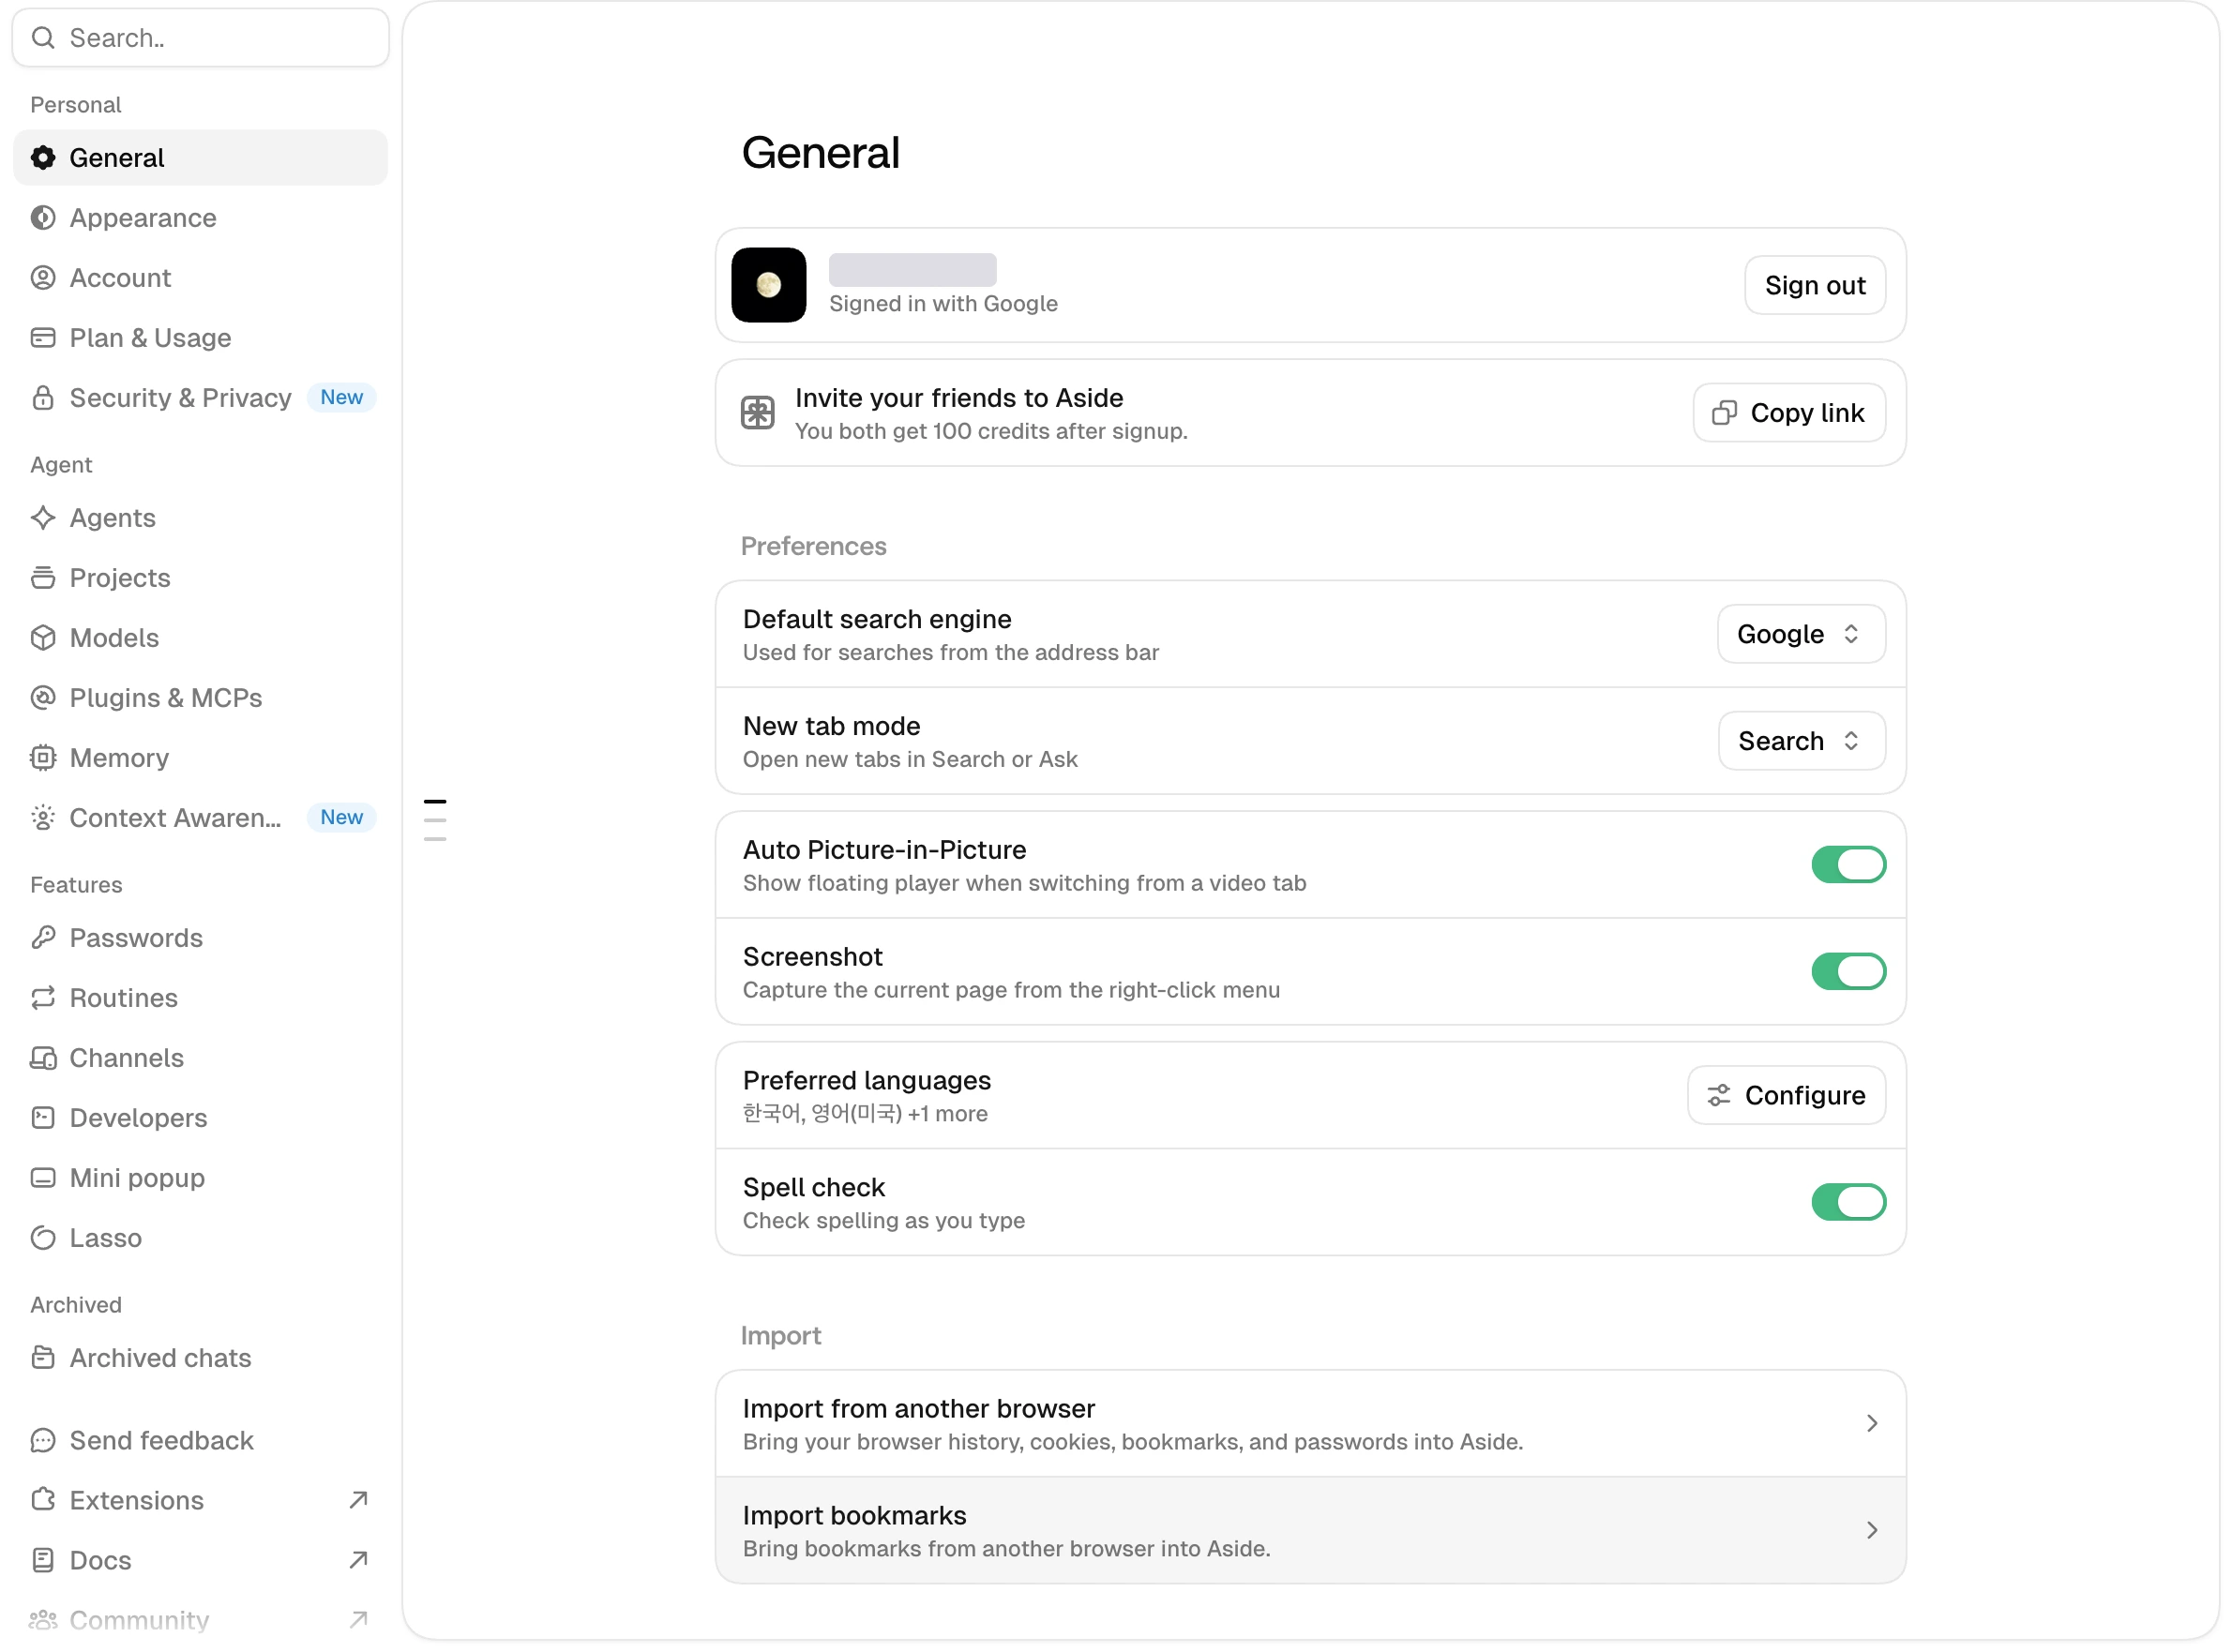
Task: Open the Community link
Action: tap(200, 1621)
